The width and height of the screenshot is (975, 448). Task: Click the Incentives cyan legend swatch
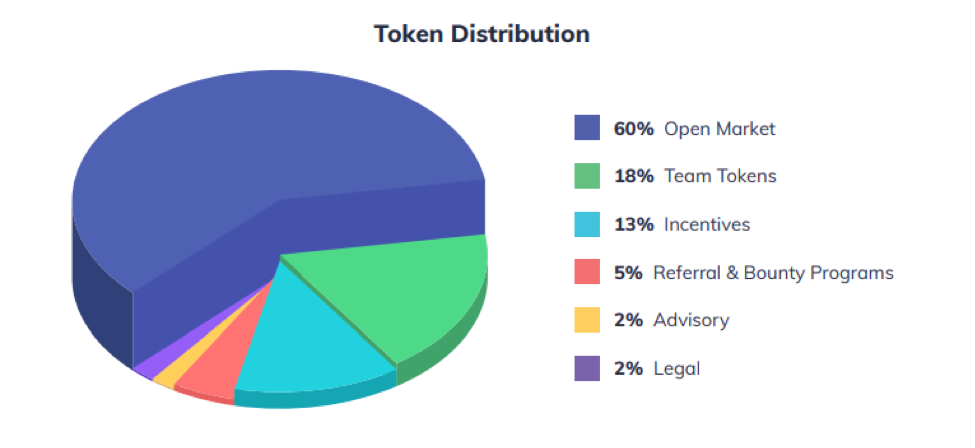[x=587, y=224]
